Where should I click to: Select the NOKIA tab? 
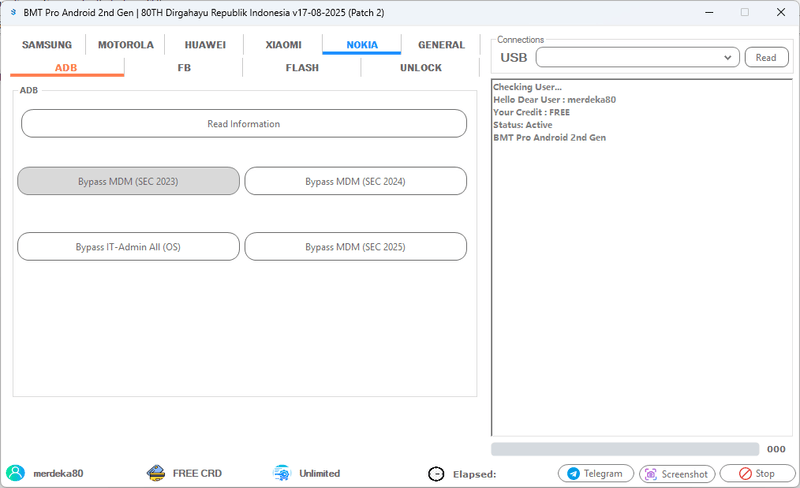coord(362,45)
